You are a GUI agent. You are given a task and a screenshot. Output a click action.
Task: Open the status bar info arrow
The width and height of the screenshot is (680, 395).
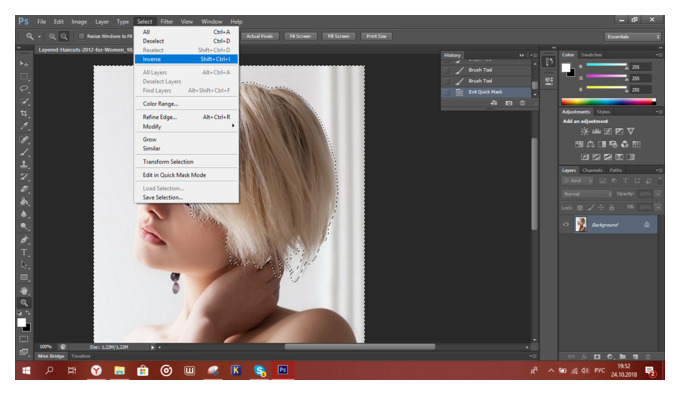[152, 347]
